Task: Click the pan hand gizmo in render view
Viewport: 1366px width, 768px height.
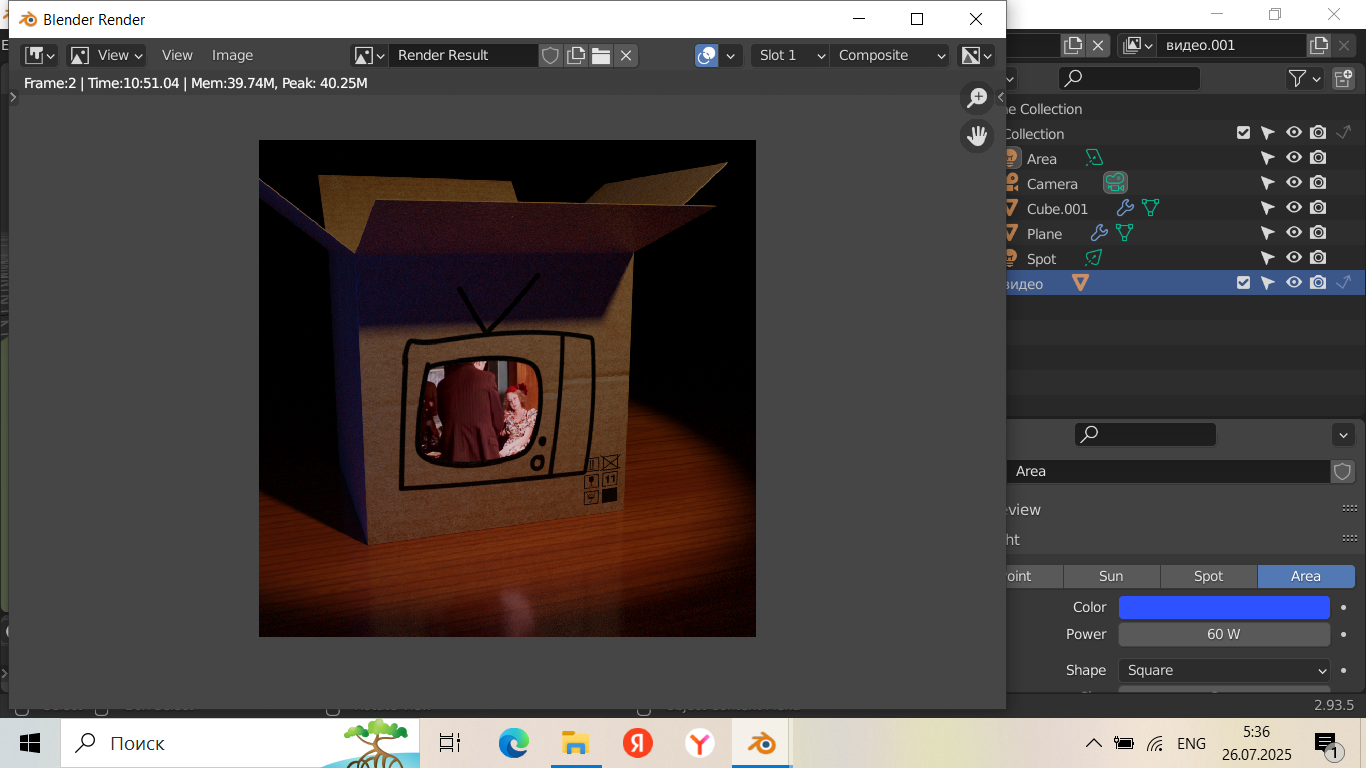Action: pyautogui.click(x=976, y=136)
